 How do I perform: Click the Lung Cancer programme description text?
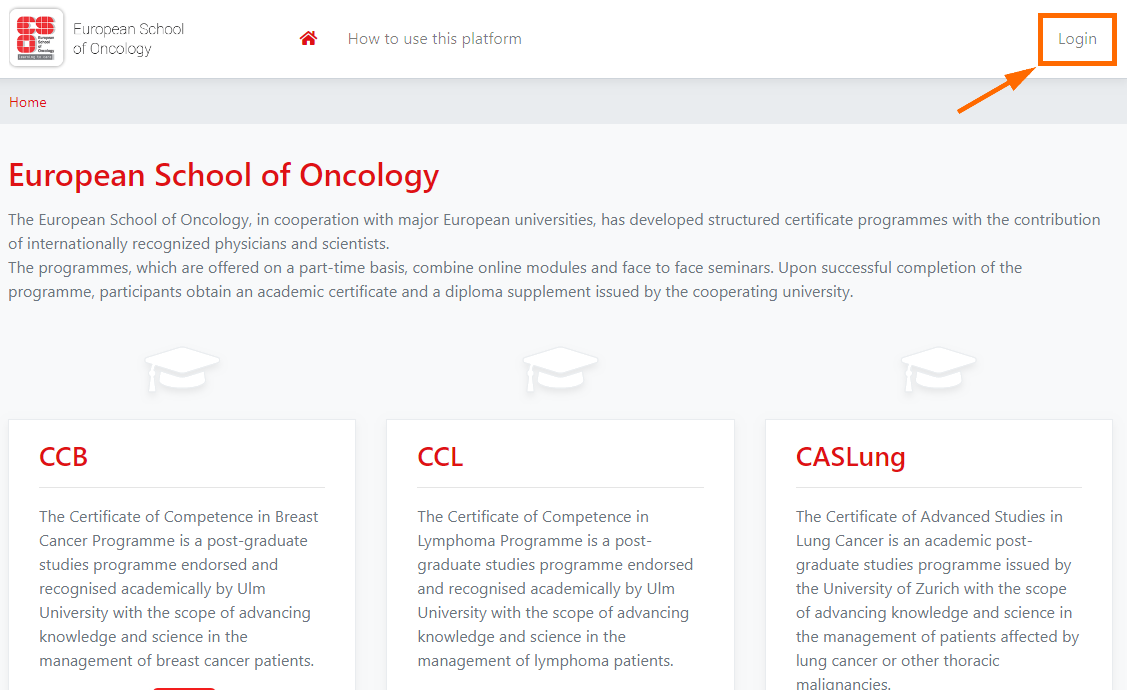(x=937, y=600)
